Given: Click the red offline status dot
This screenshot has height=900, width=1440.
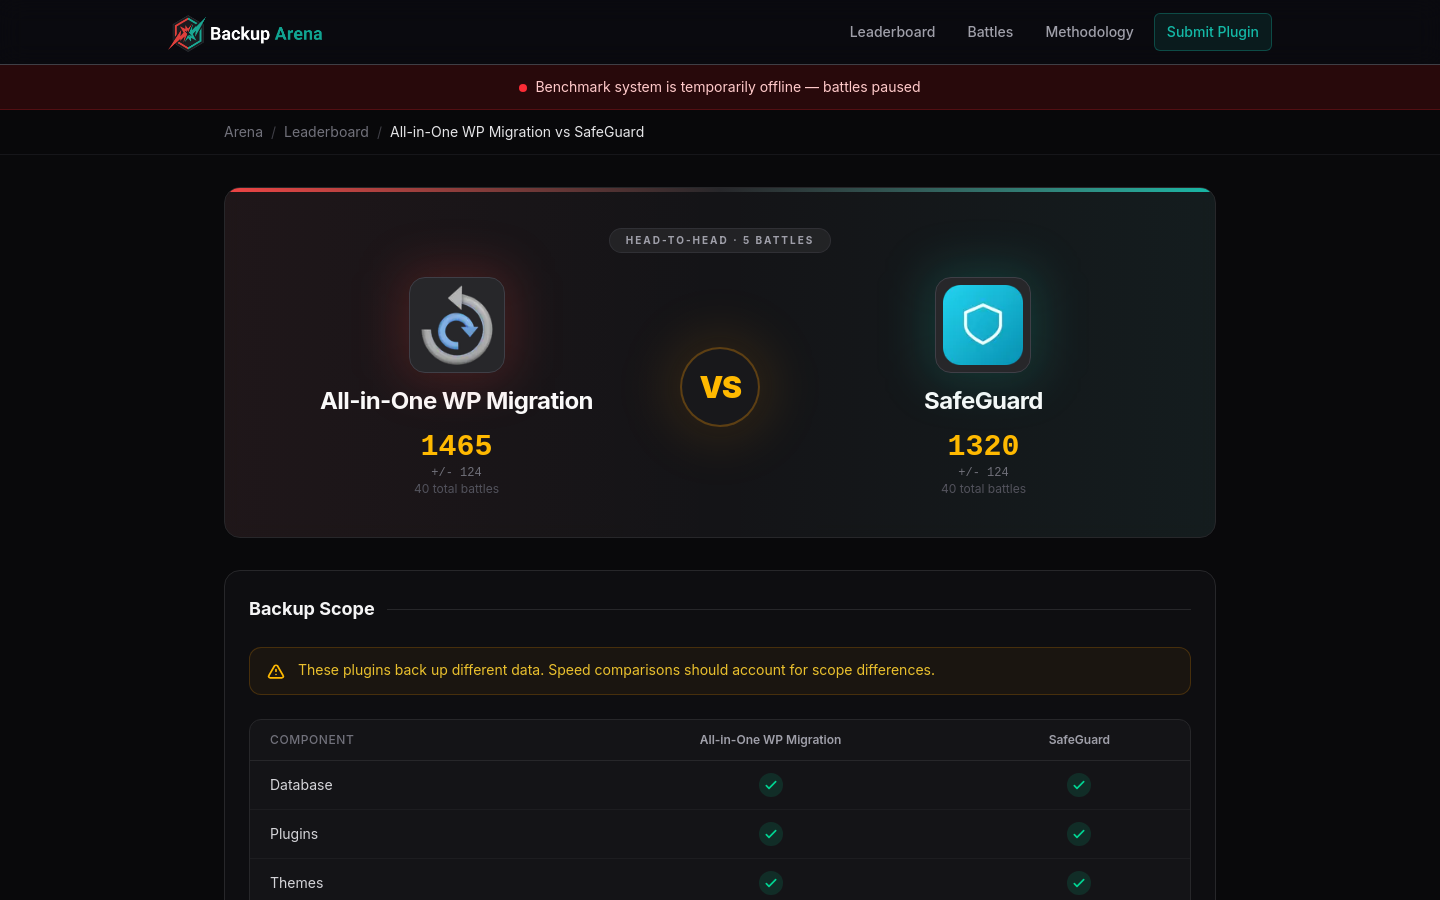Looking at the screenshot, I should (523, 88).
